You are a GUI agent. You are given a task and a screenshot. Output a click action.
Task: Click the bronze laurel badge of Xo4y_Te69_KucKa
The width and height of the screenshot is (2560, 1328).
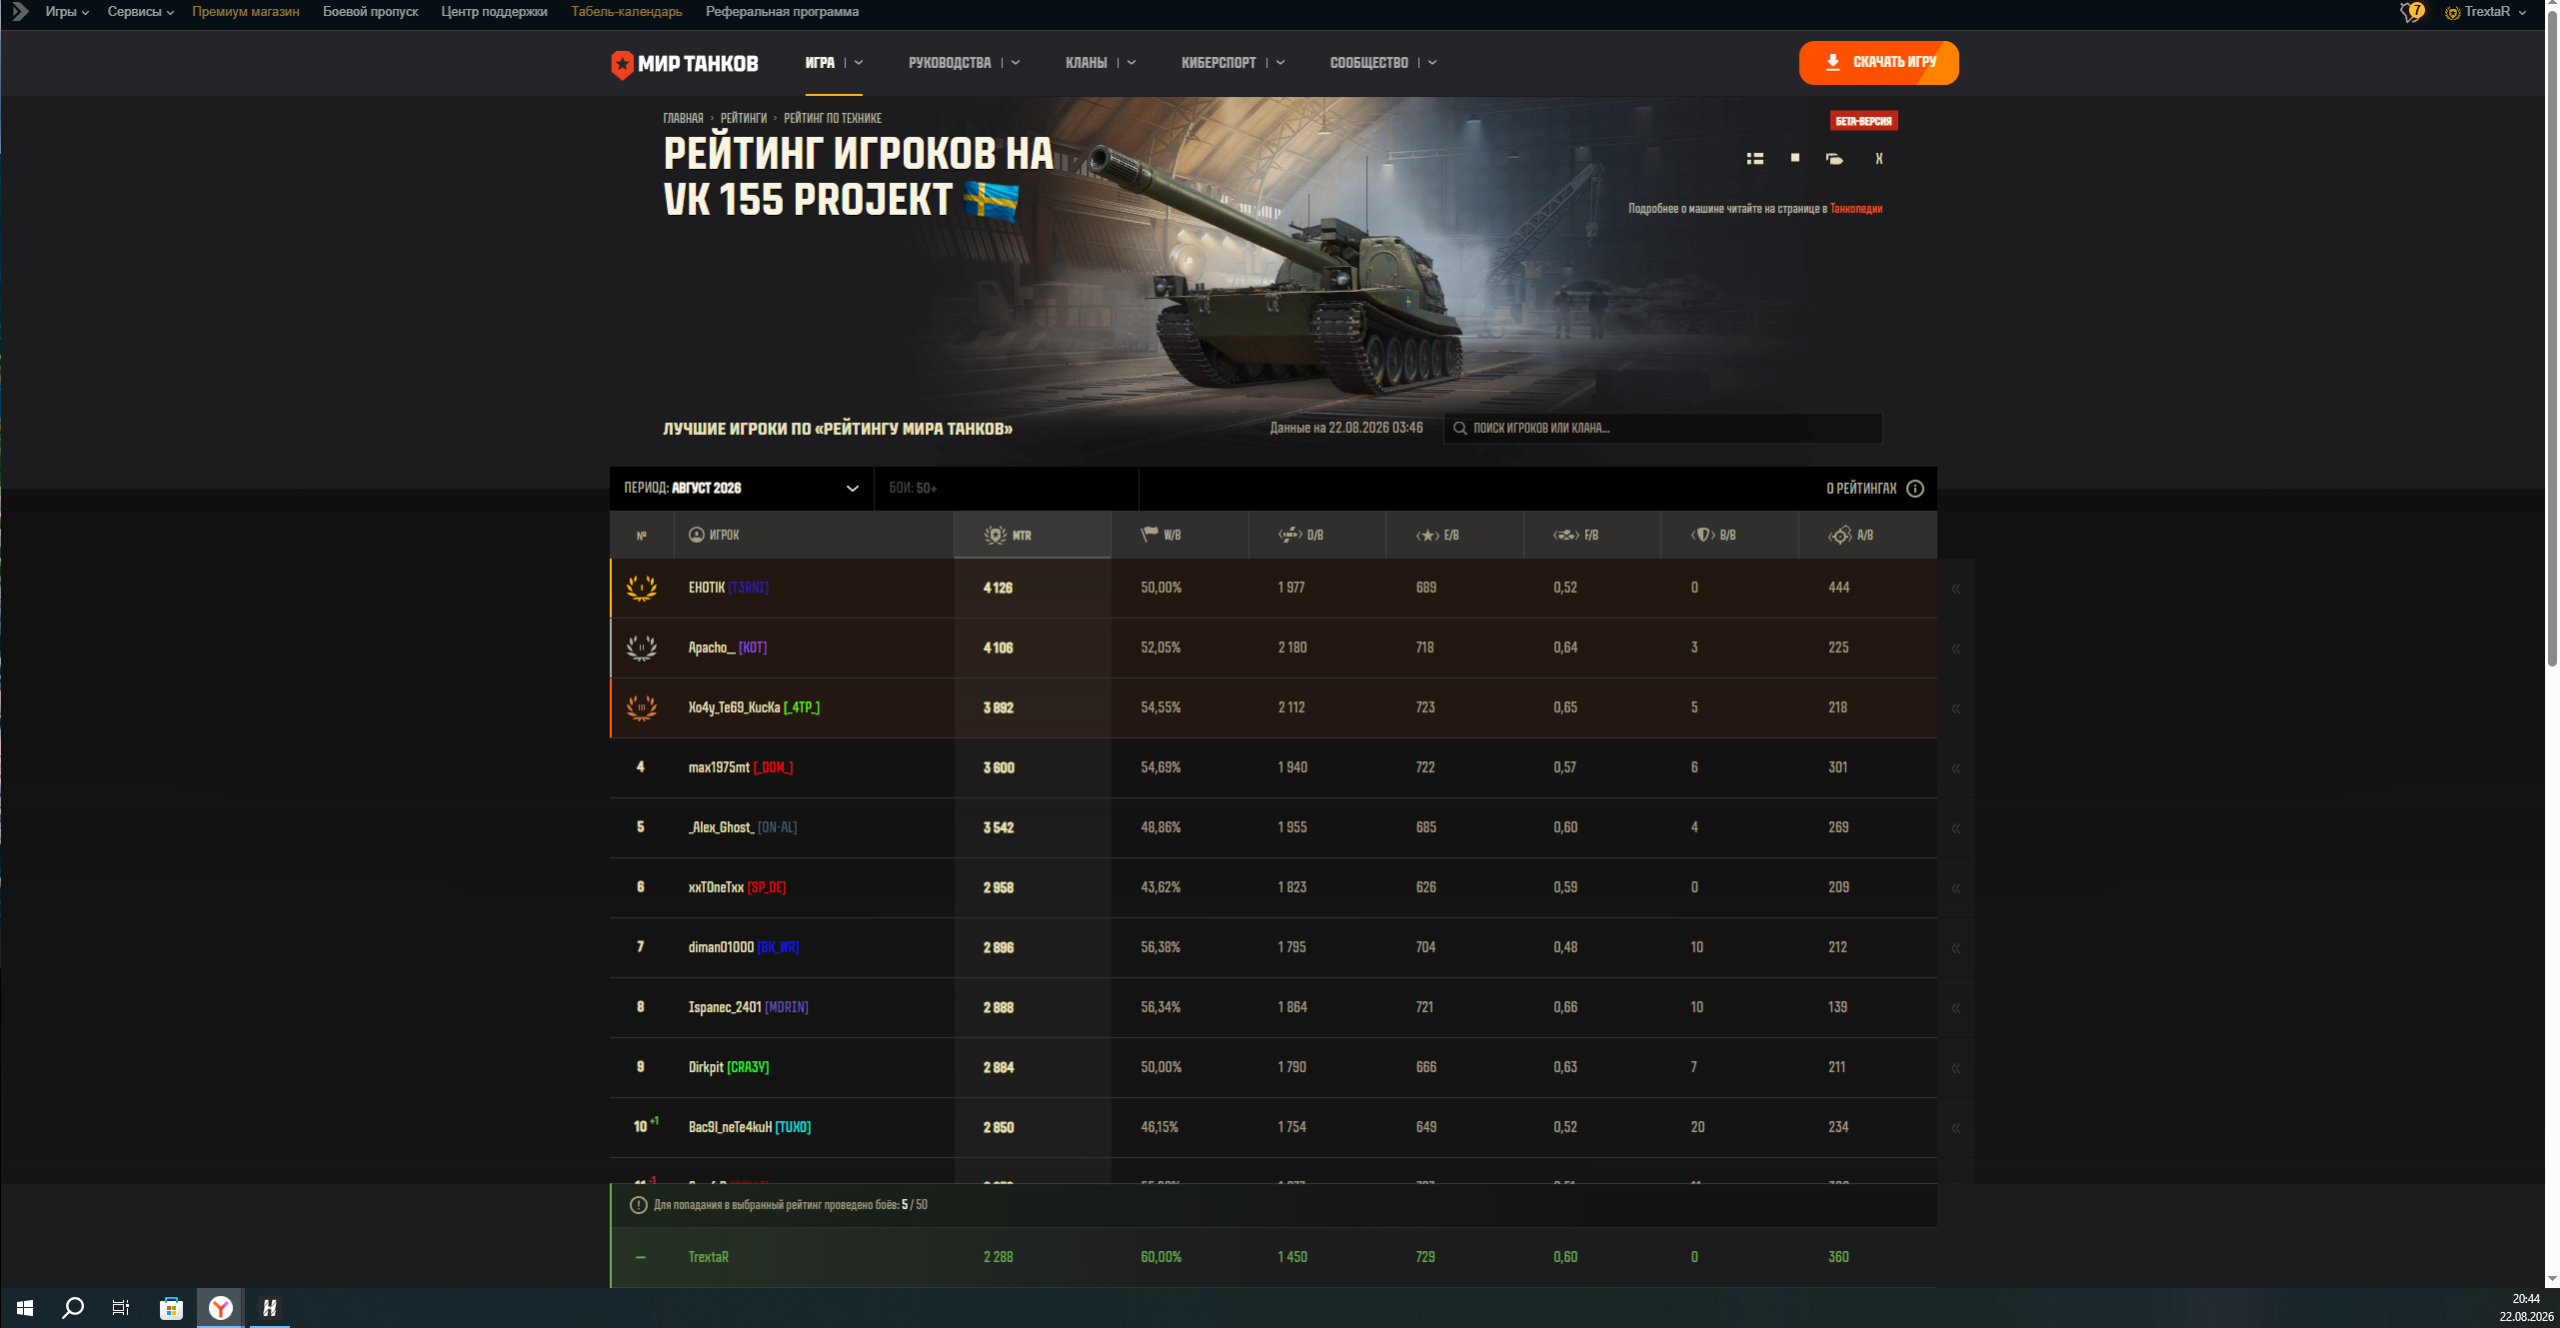641,708
